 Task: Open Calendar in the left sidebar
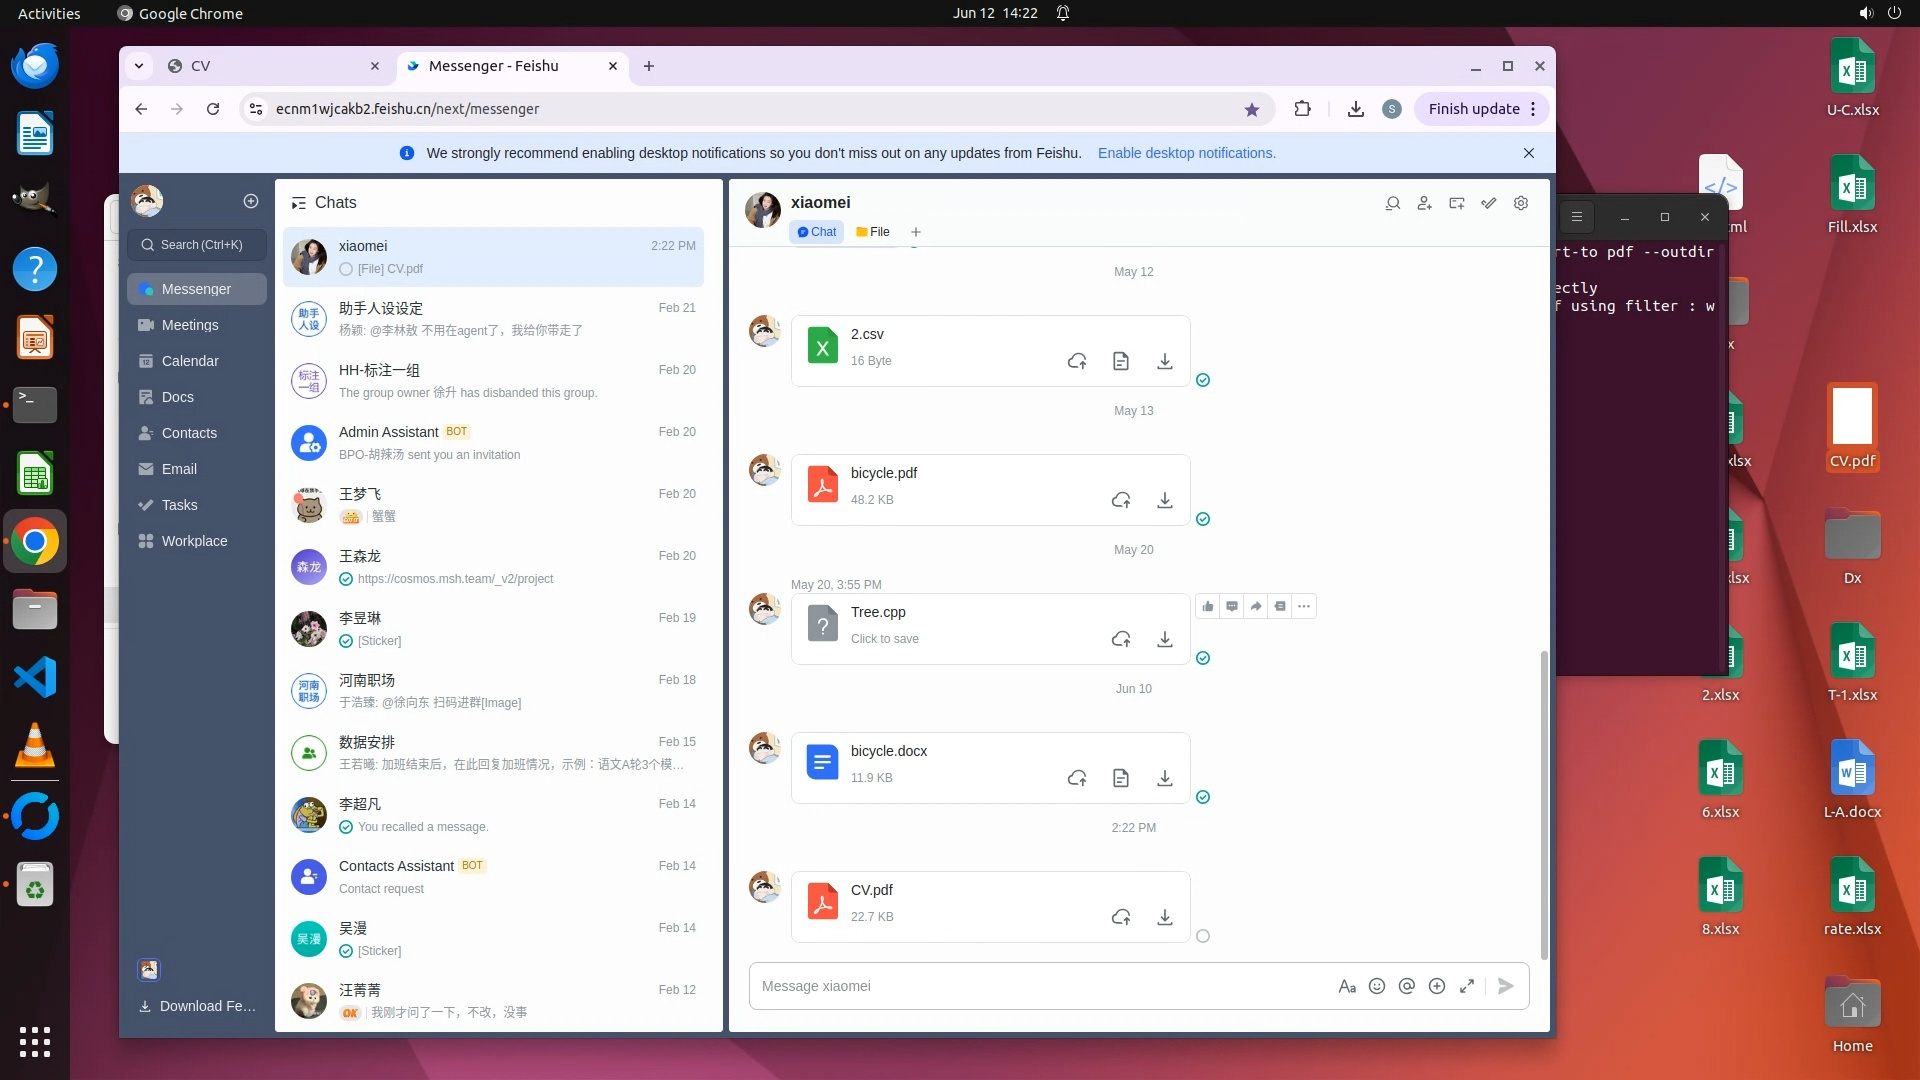[190, 361]
